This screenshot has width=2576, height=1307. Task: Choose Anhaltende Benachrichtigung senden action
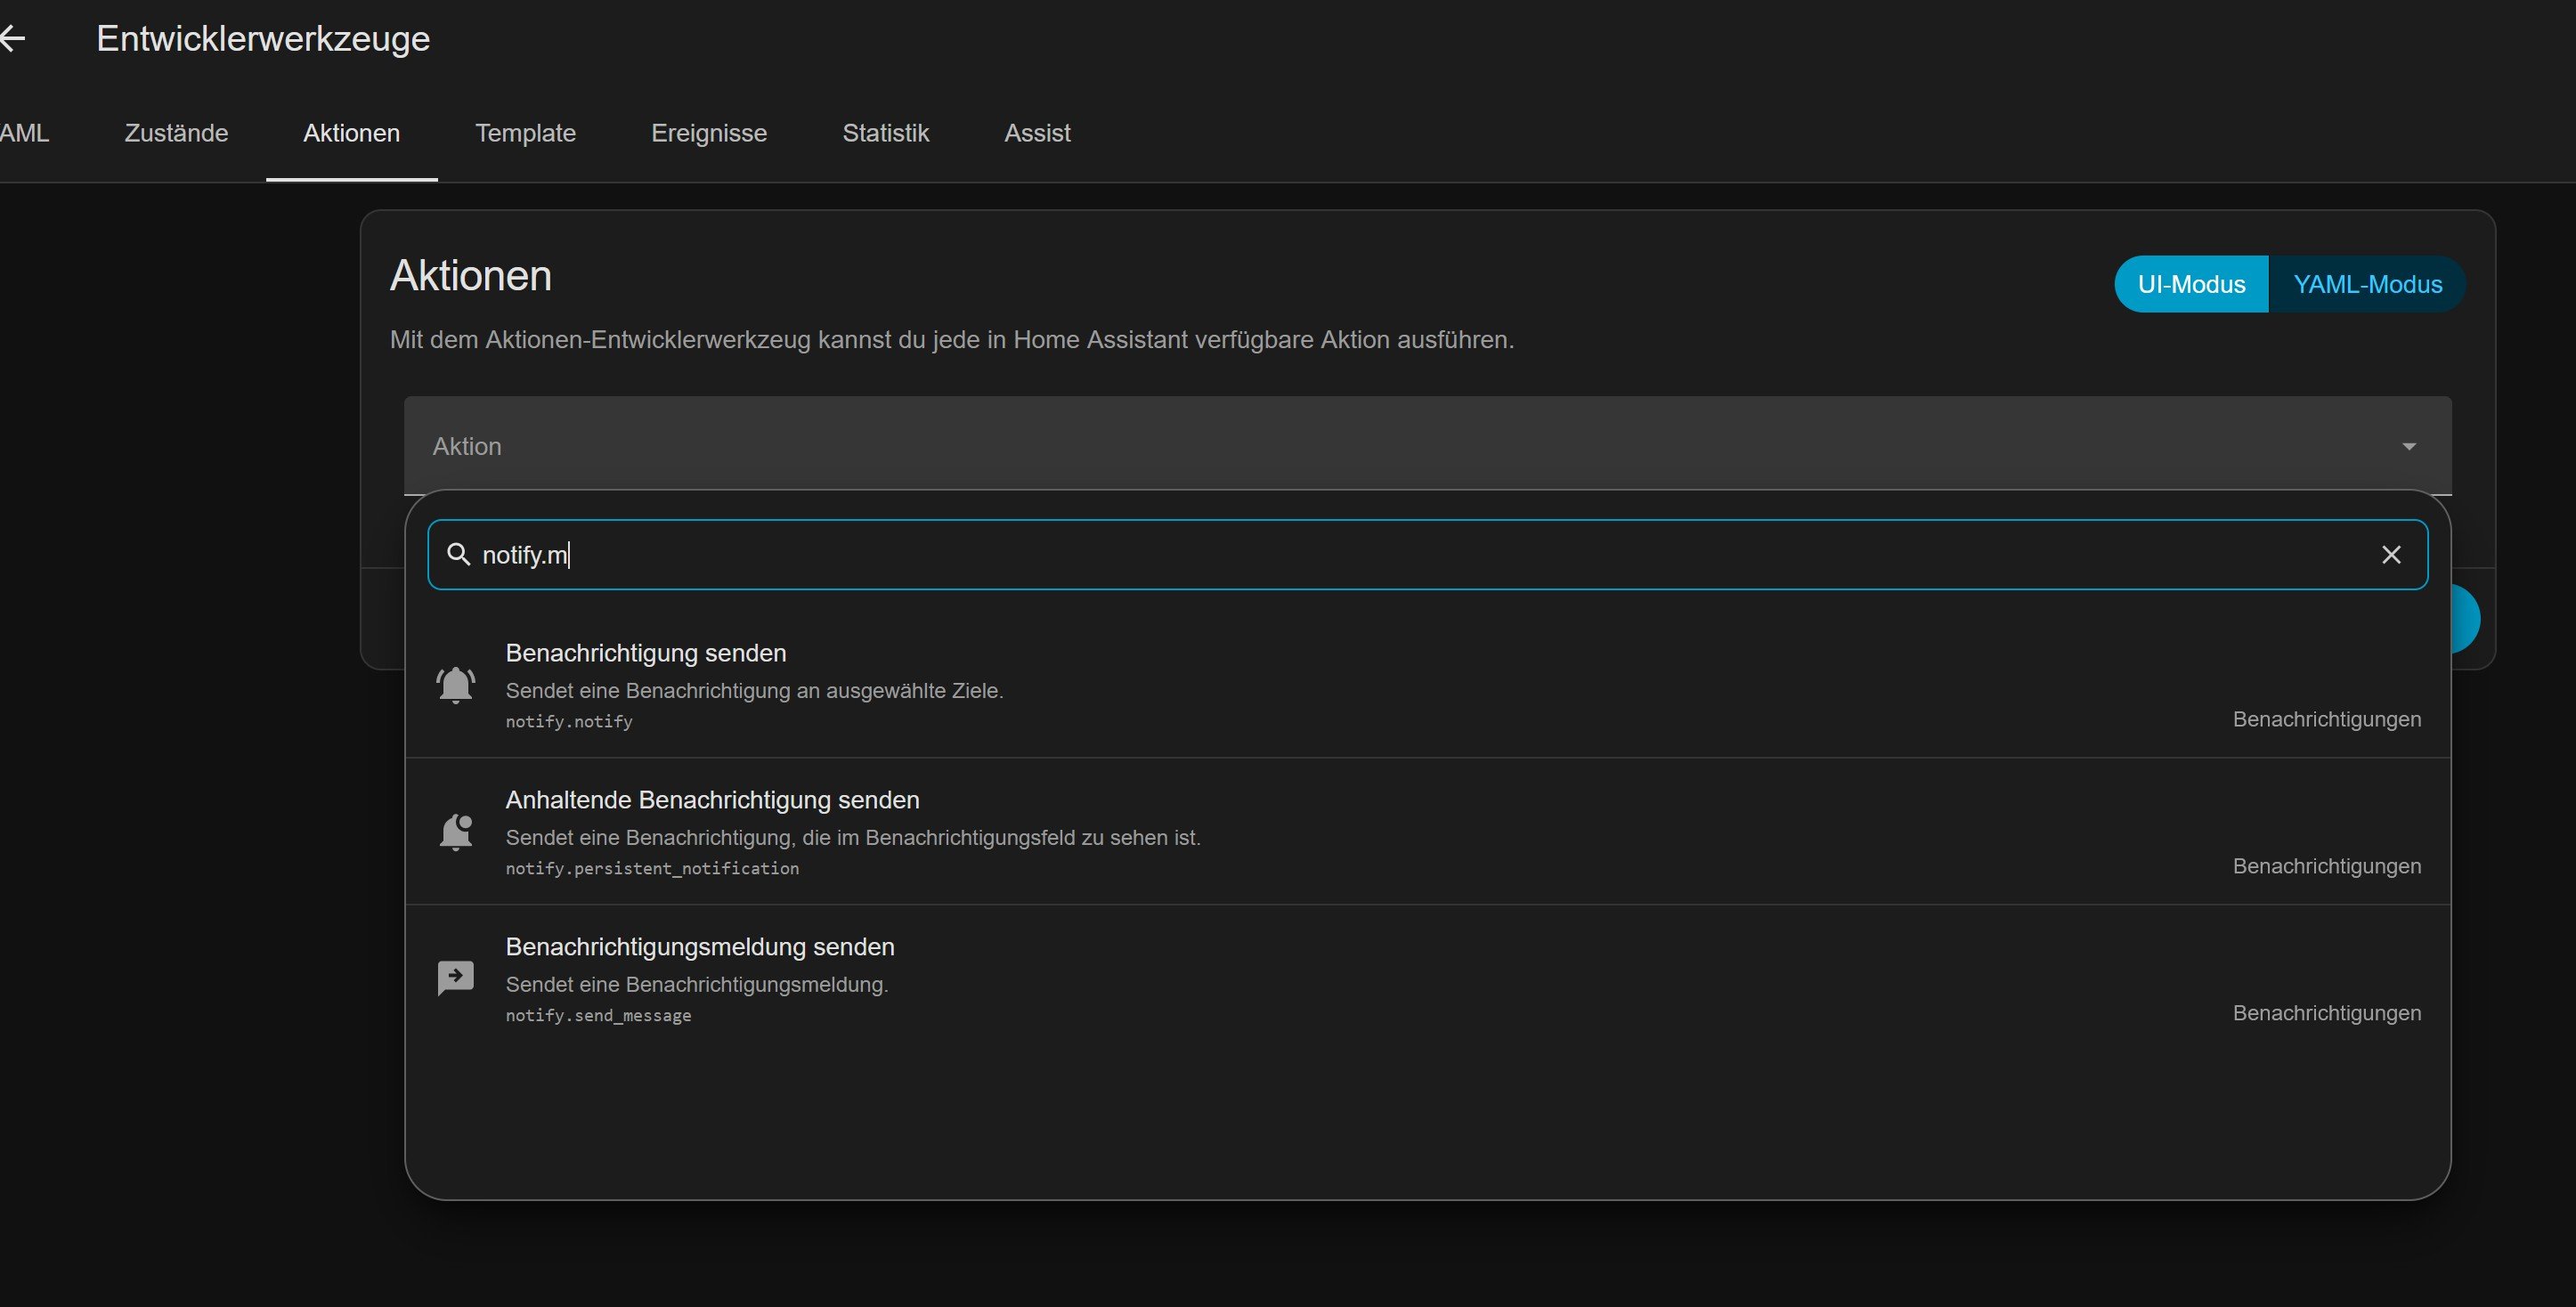coord(1427,832)
